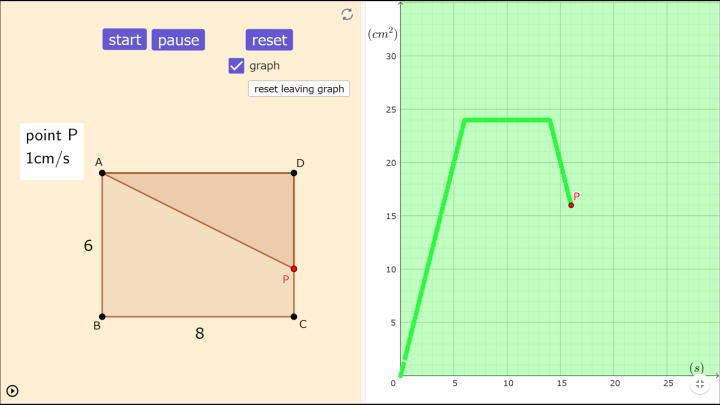Viewport: 720px width, 405px height.
Task: Click 'reset leaving graph' button
Action: click(x=299, y=88)
